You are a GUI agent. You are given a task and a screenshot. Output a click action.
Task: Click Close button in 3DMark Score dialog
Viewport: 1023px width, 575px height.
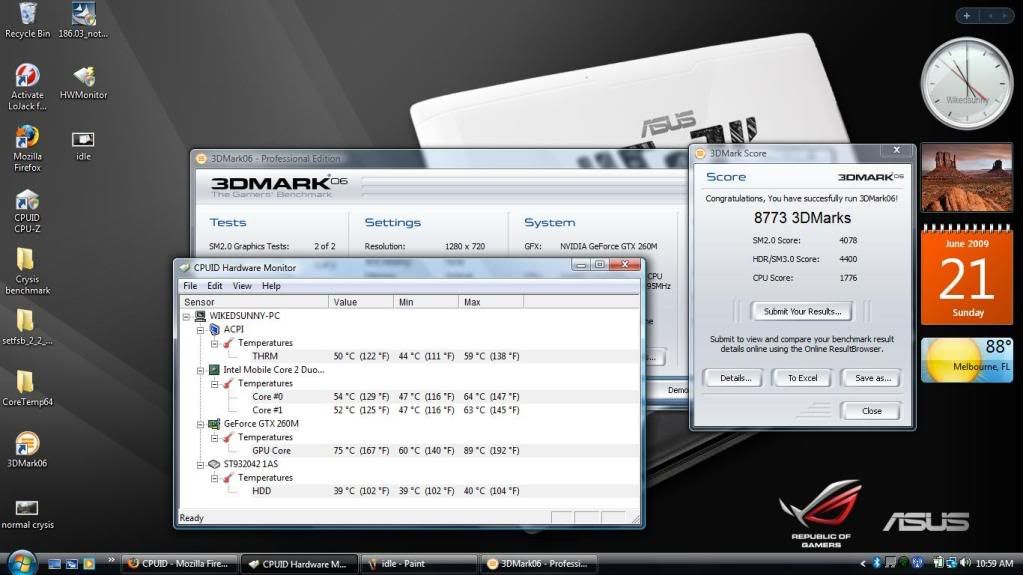pos(872,411)
